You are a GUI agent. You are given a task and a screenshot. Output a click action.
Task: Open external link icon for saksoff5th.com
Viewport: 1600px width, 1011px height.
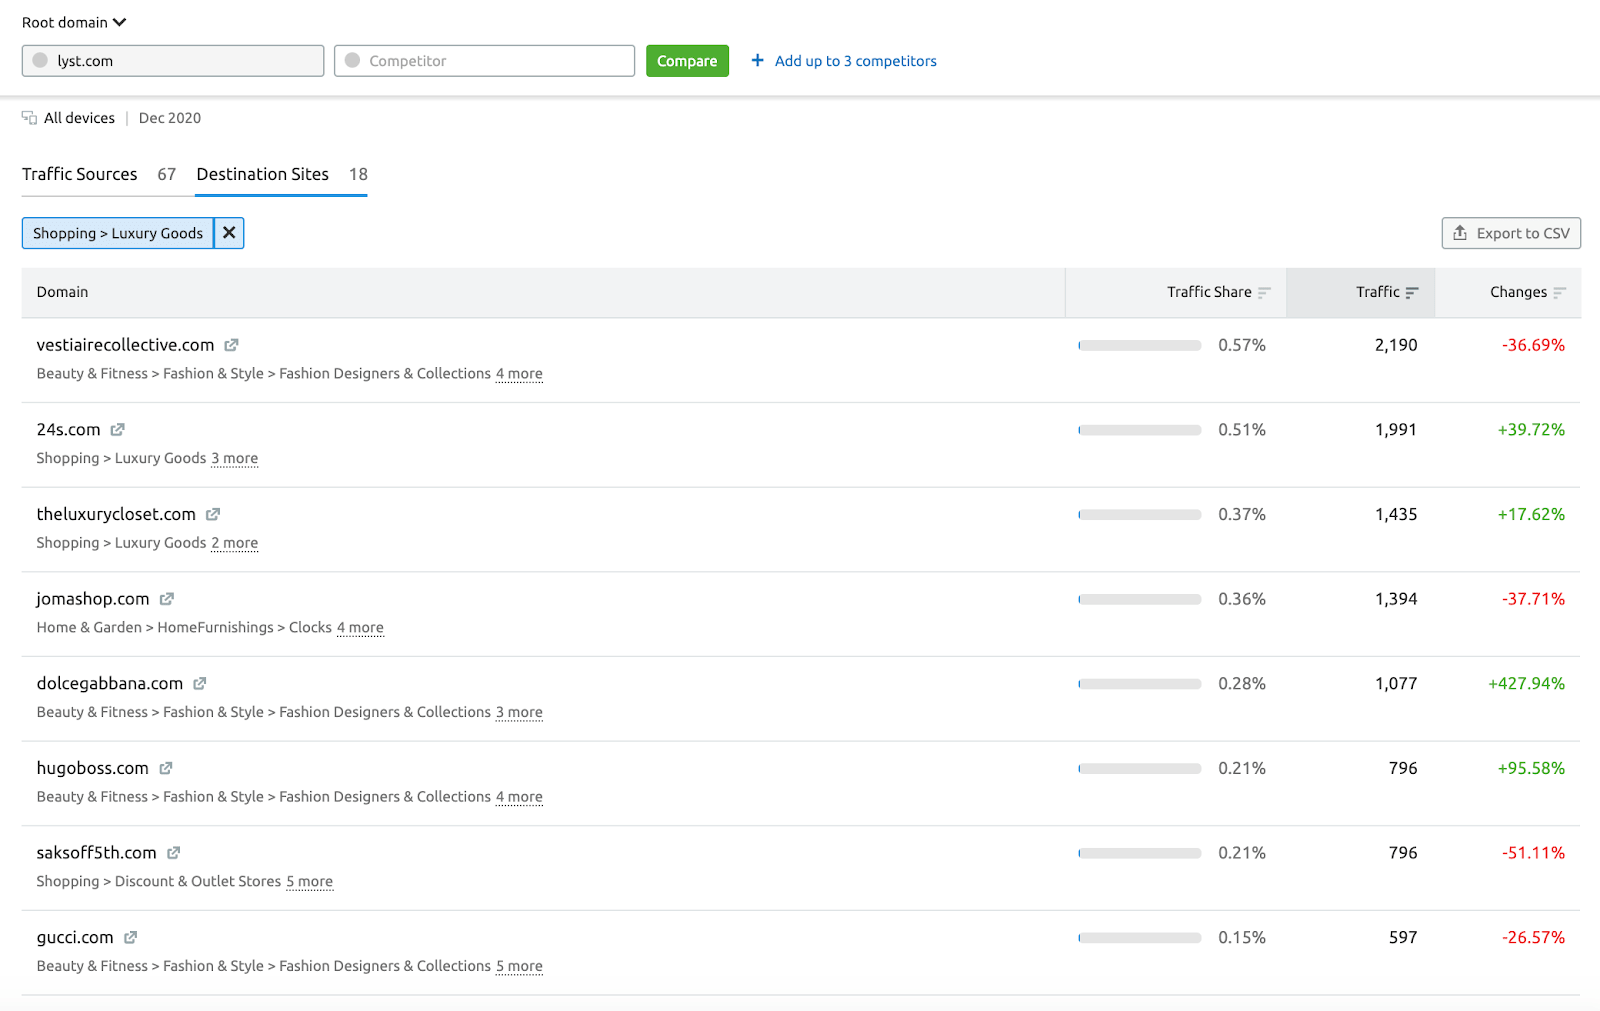pos(174,853)
